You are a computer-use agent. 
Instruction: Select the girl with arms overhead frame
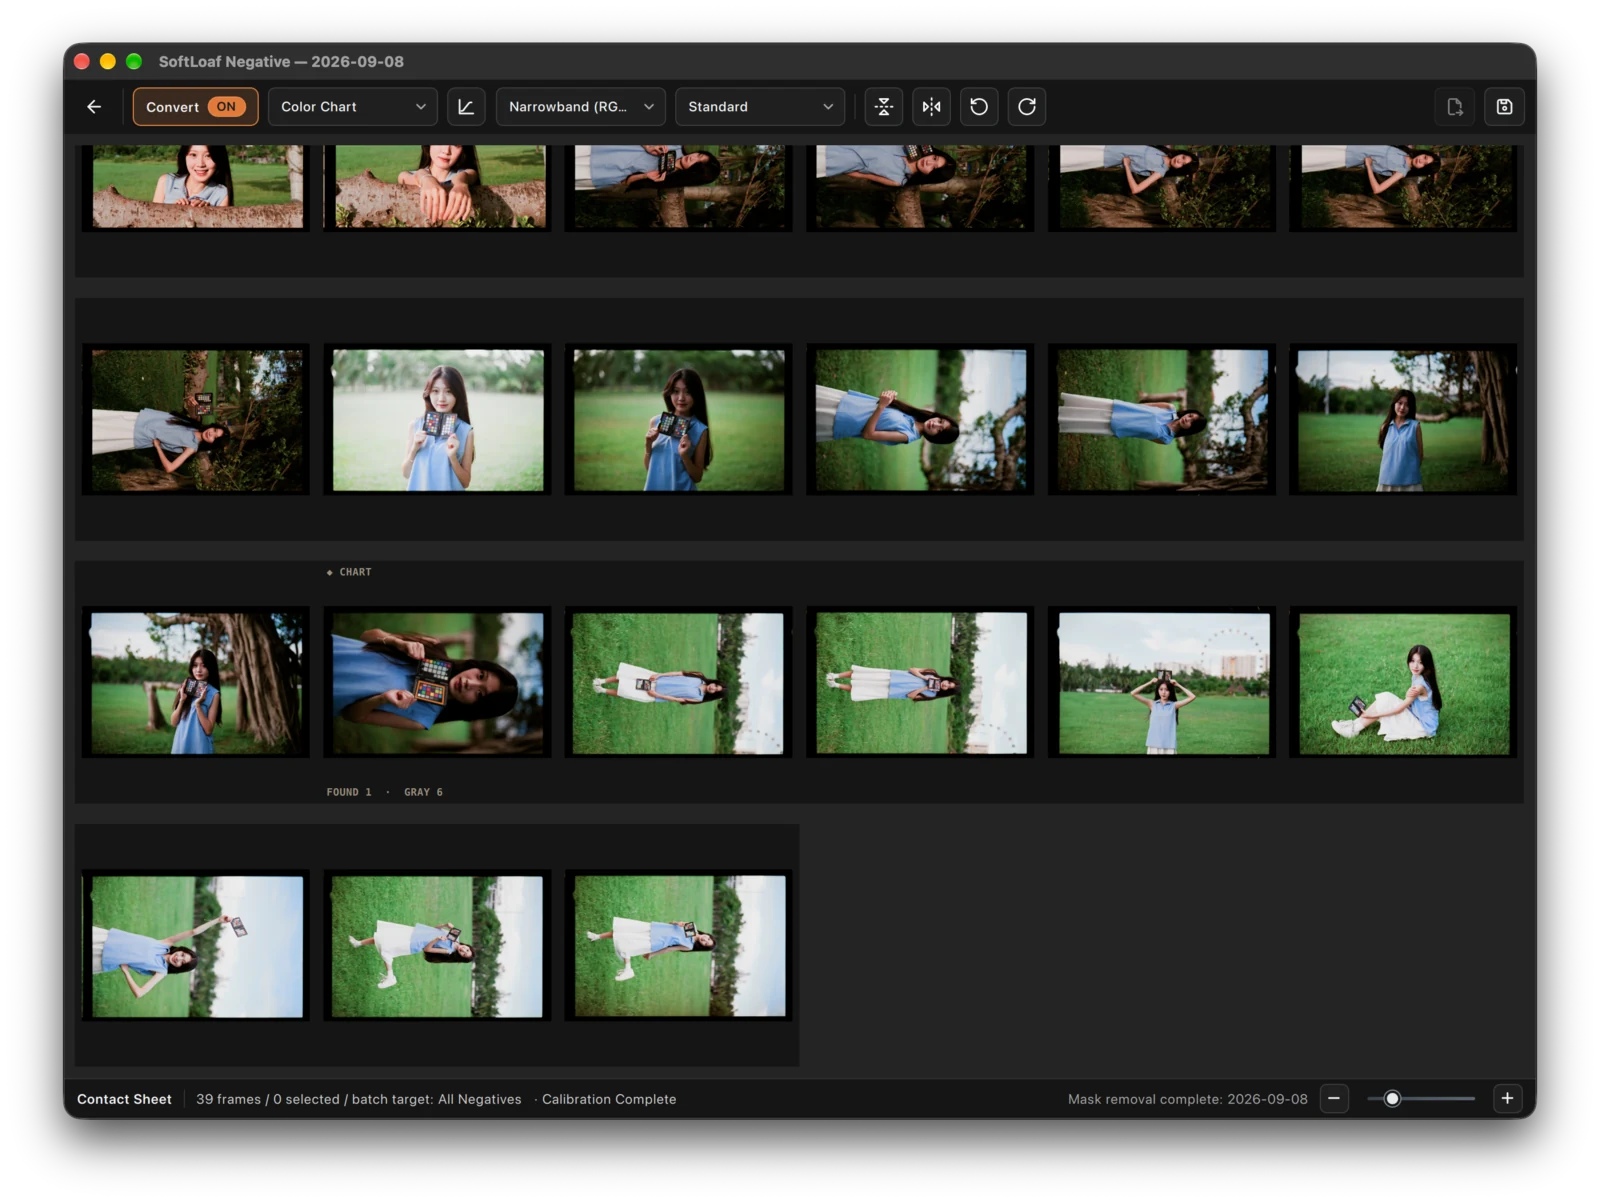point(1163,683)
